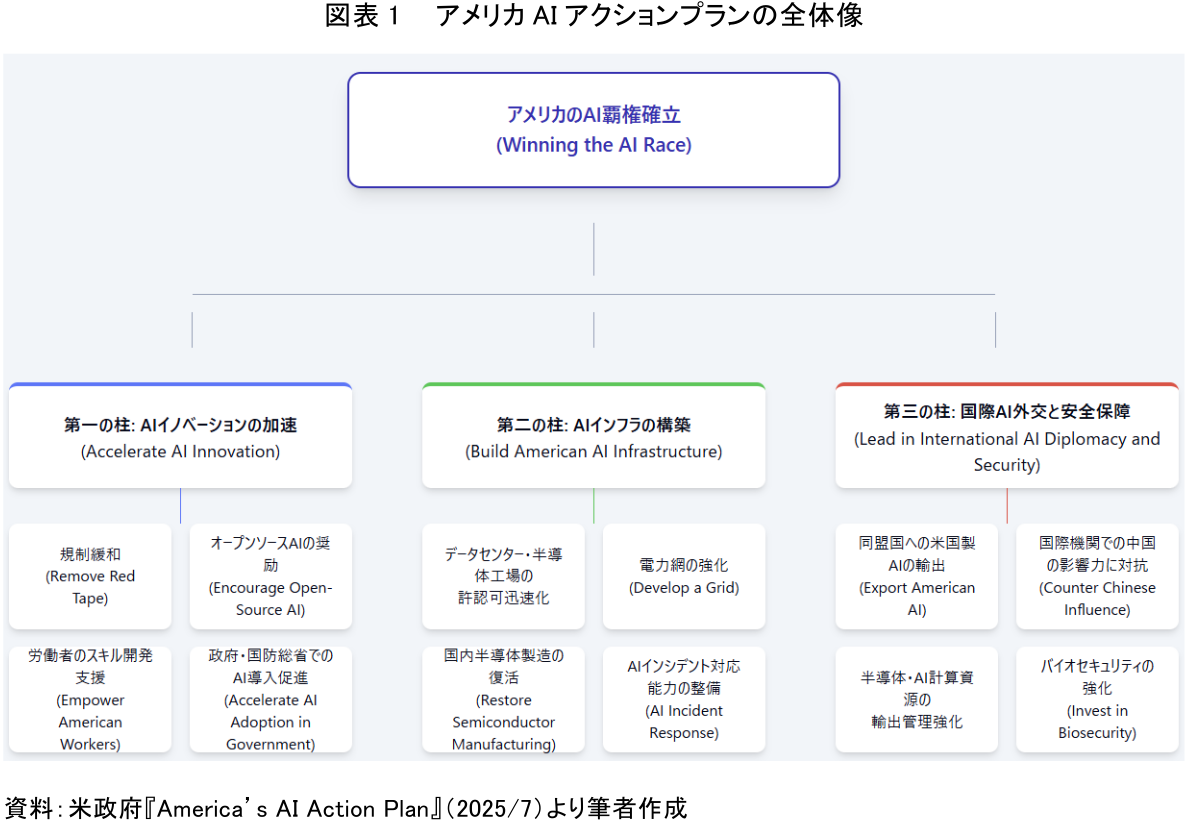Select the データセンター・半導体工場の許認可迅速化 node
Viewport: 1193px width, 833px height.
503,576
